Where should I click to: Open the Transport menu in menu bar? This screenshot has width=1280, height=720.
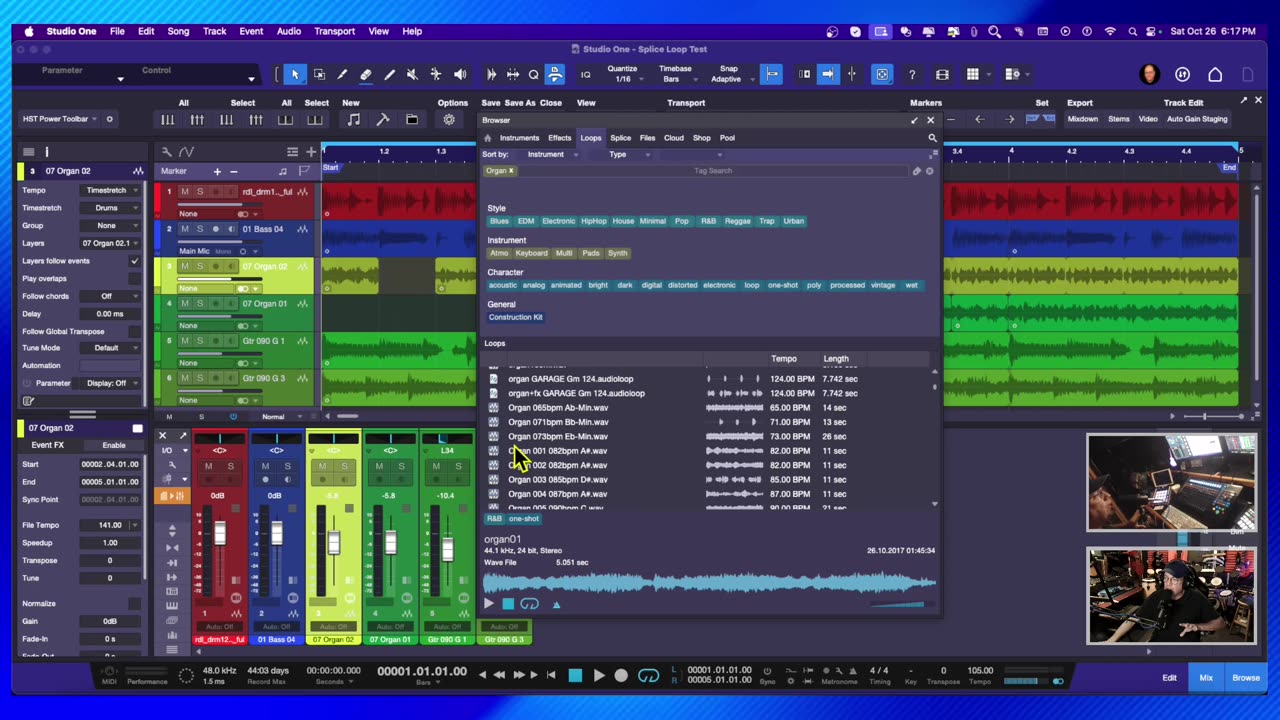pyautogui.click(x=334, y=31)
